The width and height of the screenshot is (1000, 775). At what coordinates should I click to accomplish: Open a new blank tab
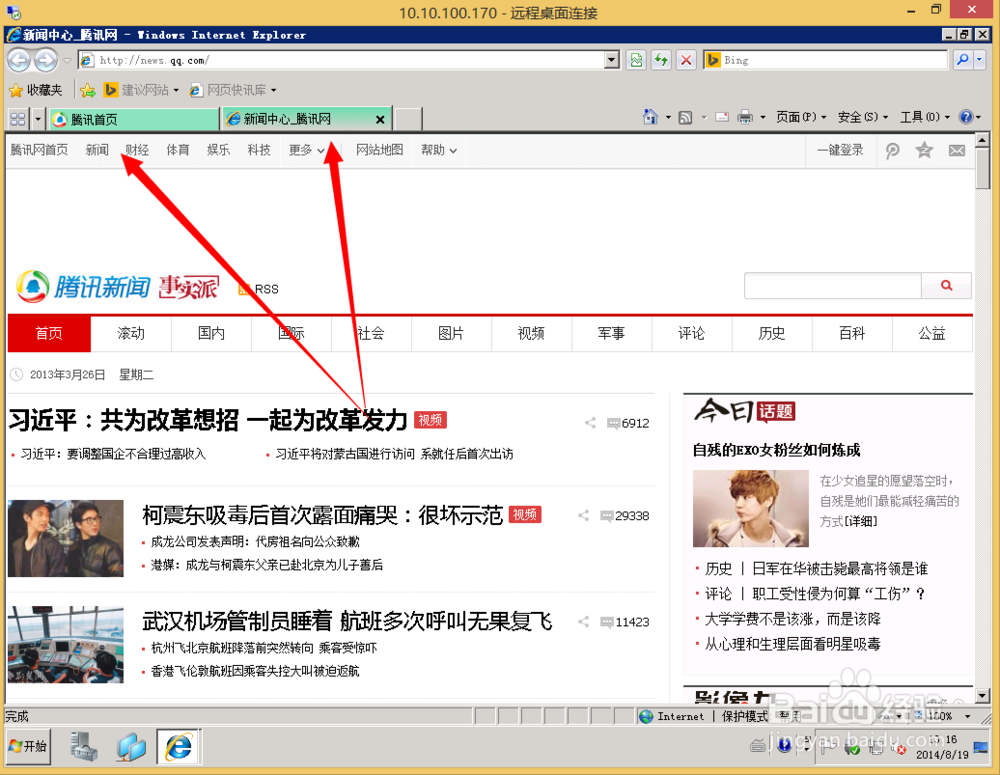pyautogui.click(x=408, y=119)
